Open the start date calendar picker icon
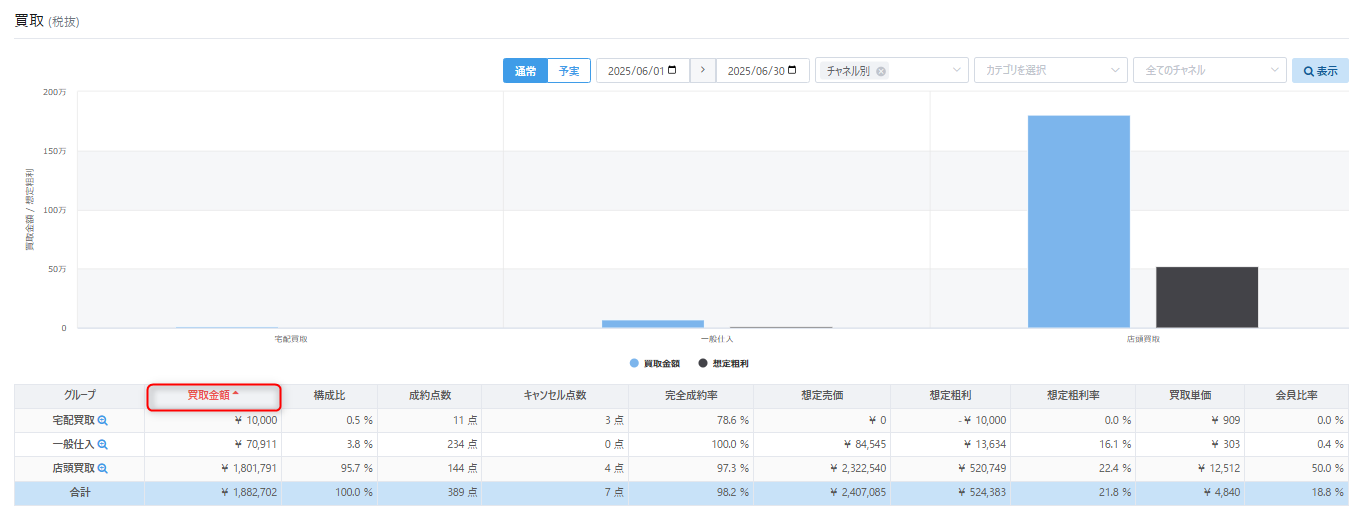Image resolution: width=1357 pixels, height=516 pixels. [672, 71]
